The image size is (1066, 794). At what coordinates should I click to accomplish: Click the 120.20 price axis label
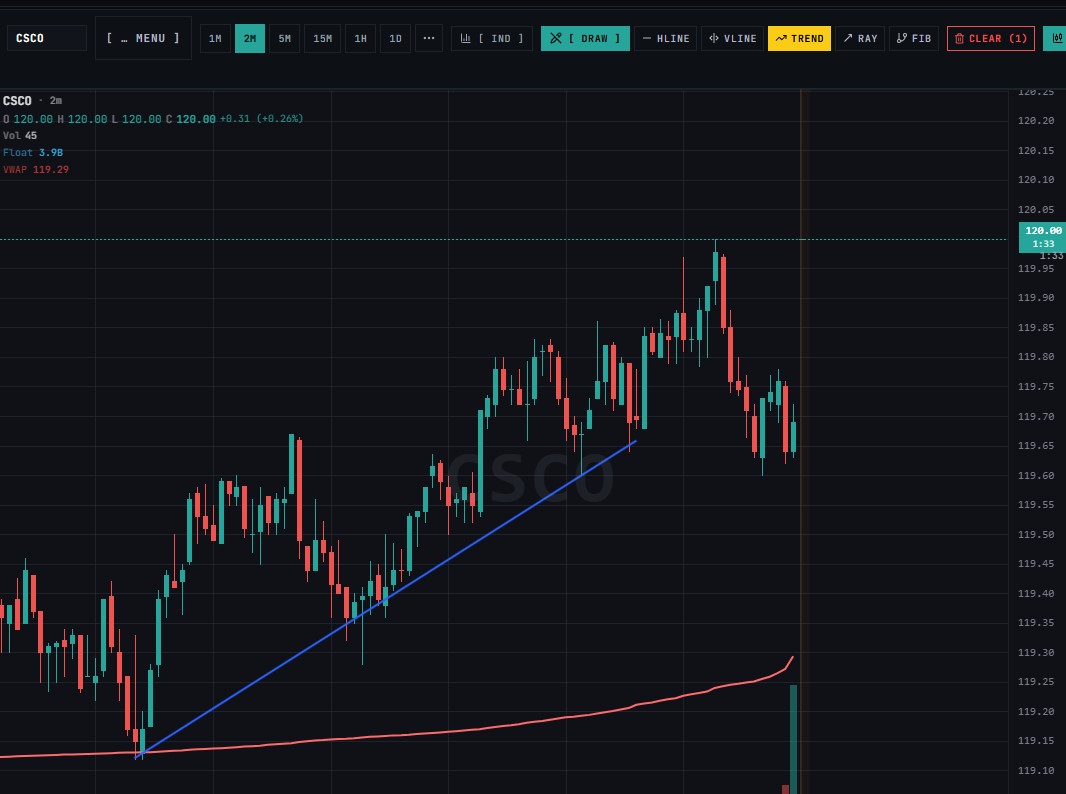pos(1036,120)
